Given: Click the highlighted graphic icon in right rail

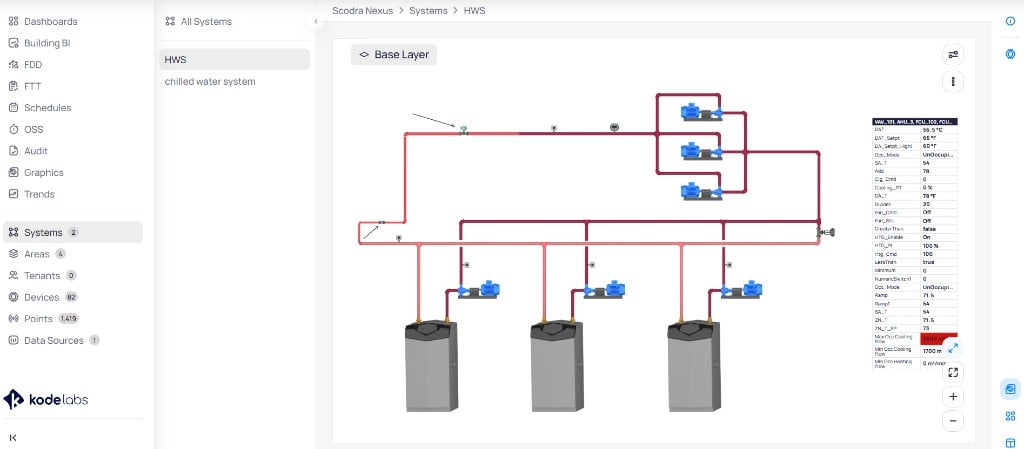Looking at the screenshot, I should pyautogui.click(x=1010, y=390).
